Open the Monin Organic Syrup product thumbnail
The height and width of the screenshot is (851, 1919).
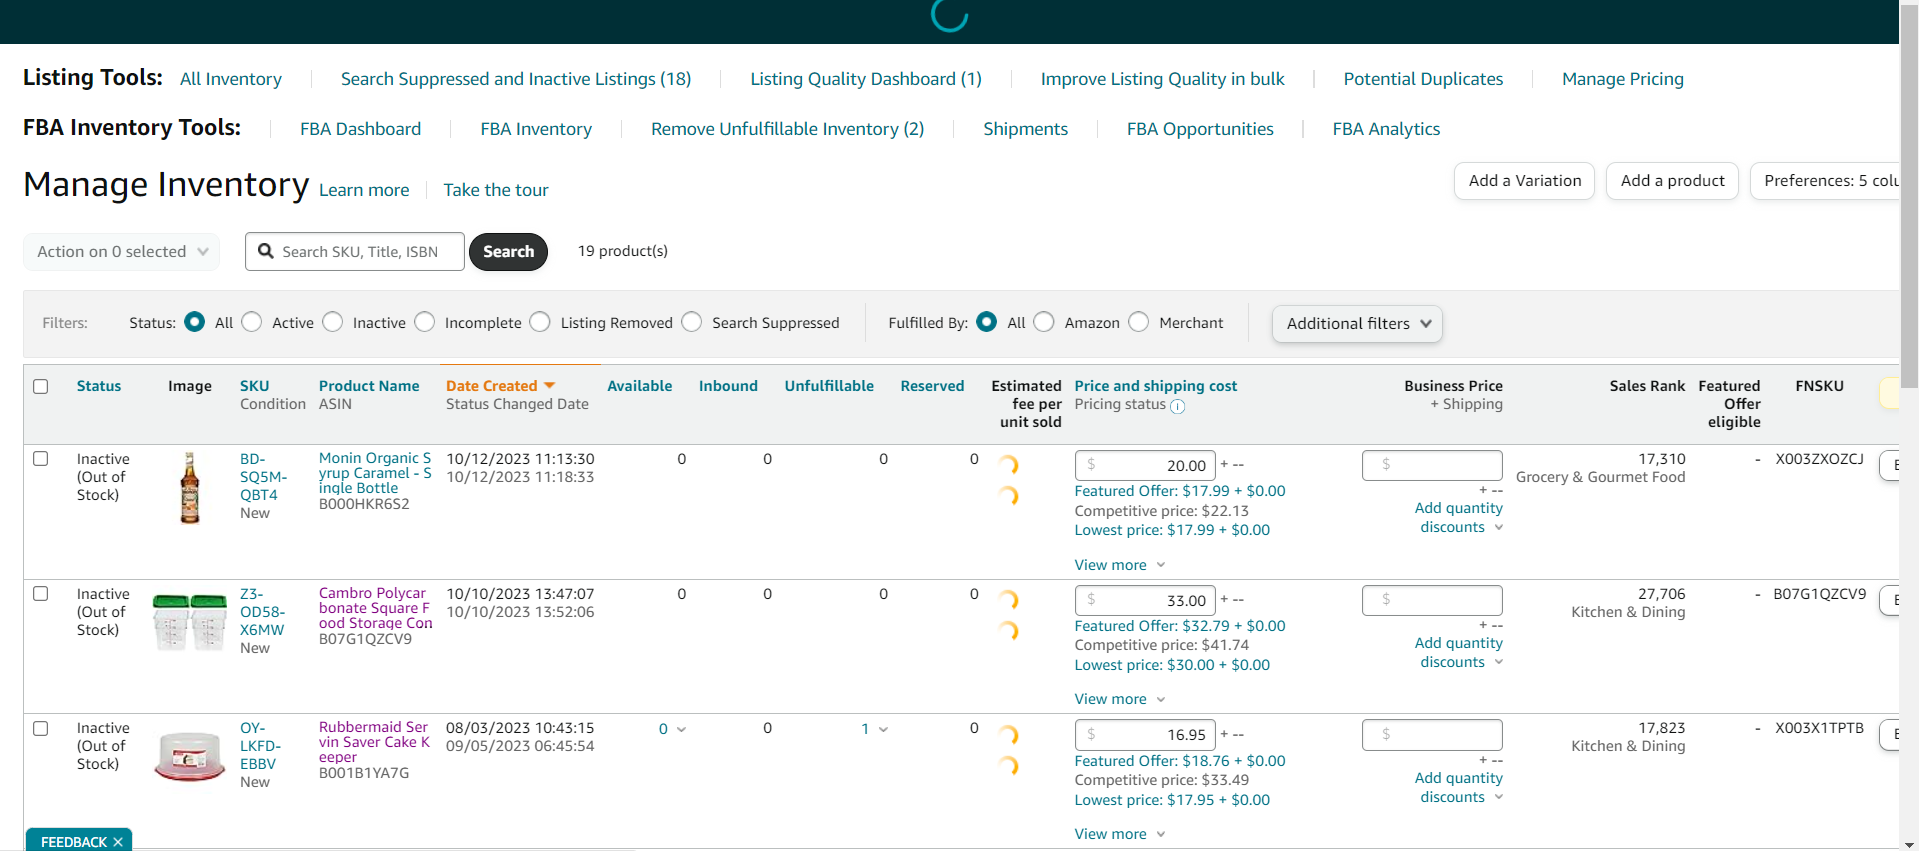click(189, 488)
